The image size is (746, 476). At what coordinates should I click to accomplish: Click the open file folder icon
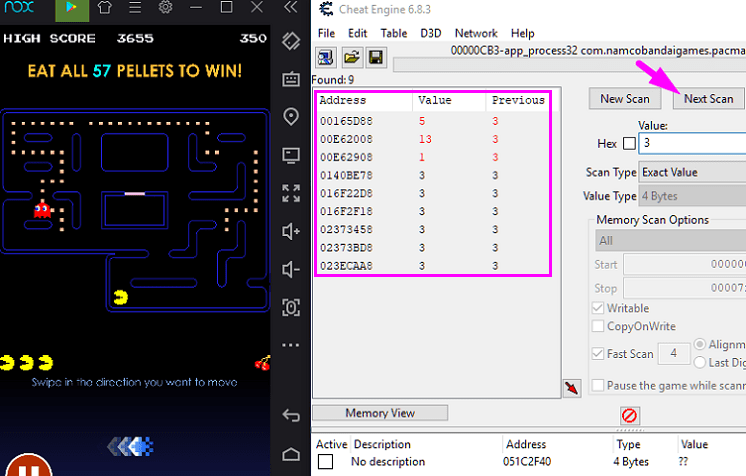(x=352, y=58)
